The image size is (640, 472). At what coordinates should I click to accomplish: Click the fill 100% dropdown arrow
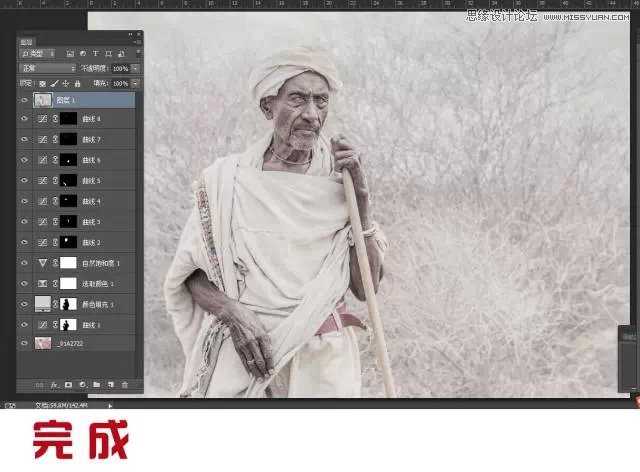point(135,83)
